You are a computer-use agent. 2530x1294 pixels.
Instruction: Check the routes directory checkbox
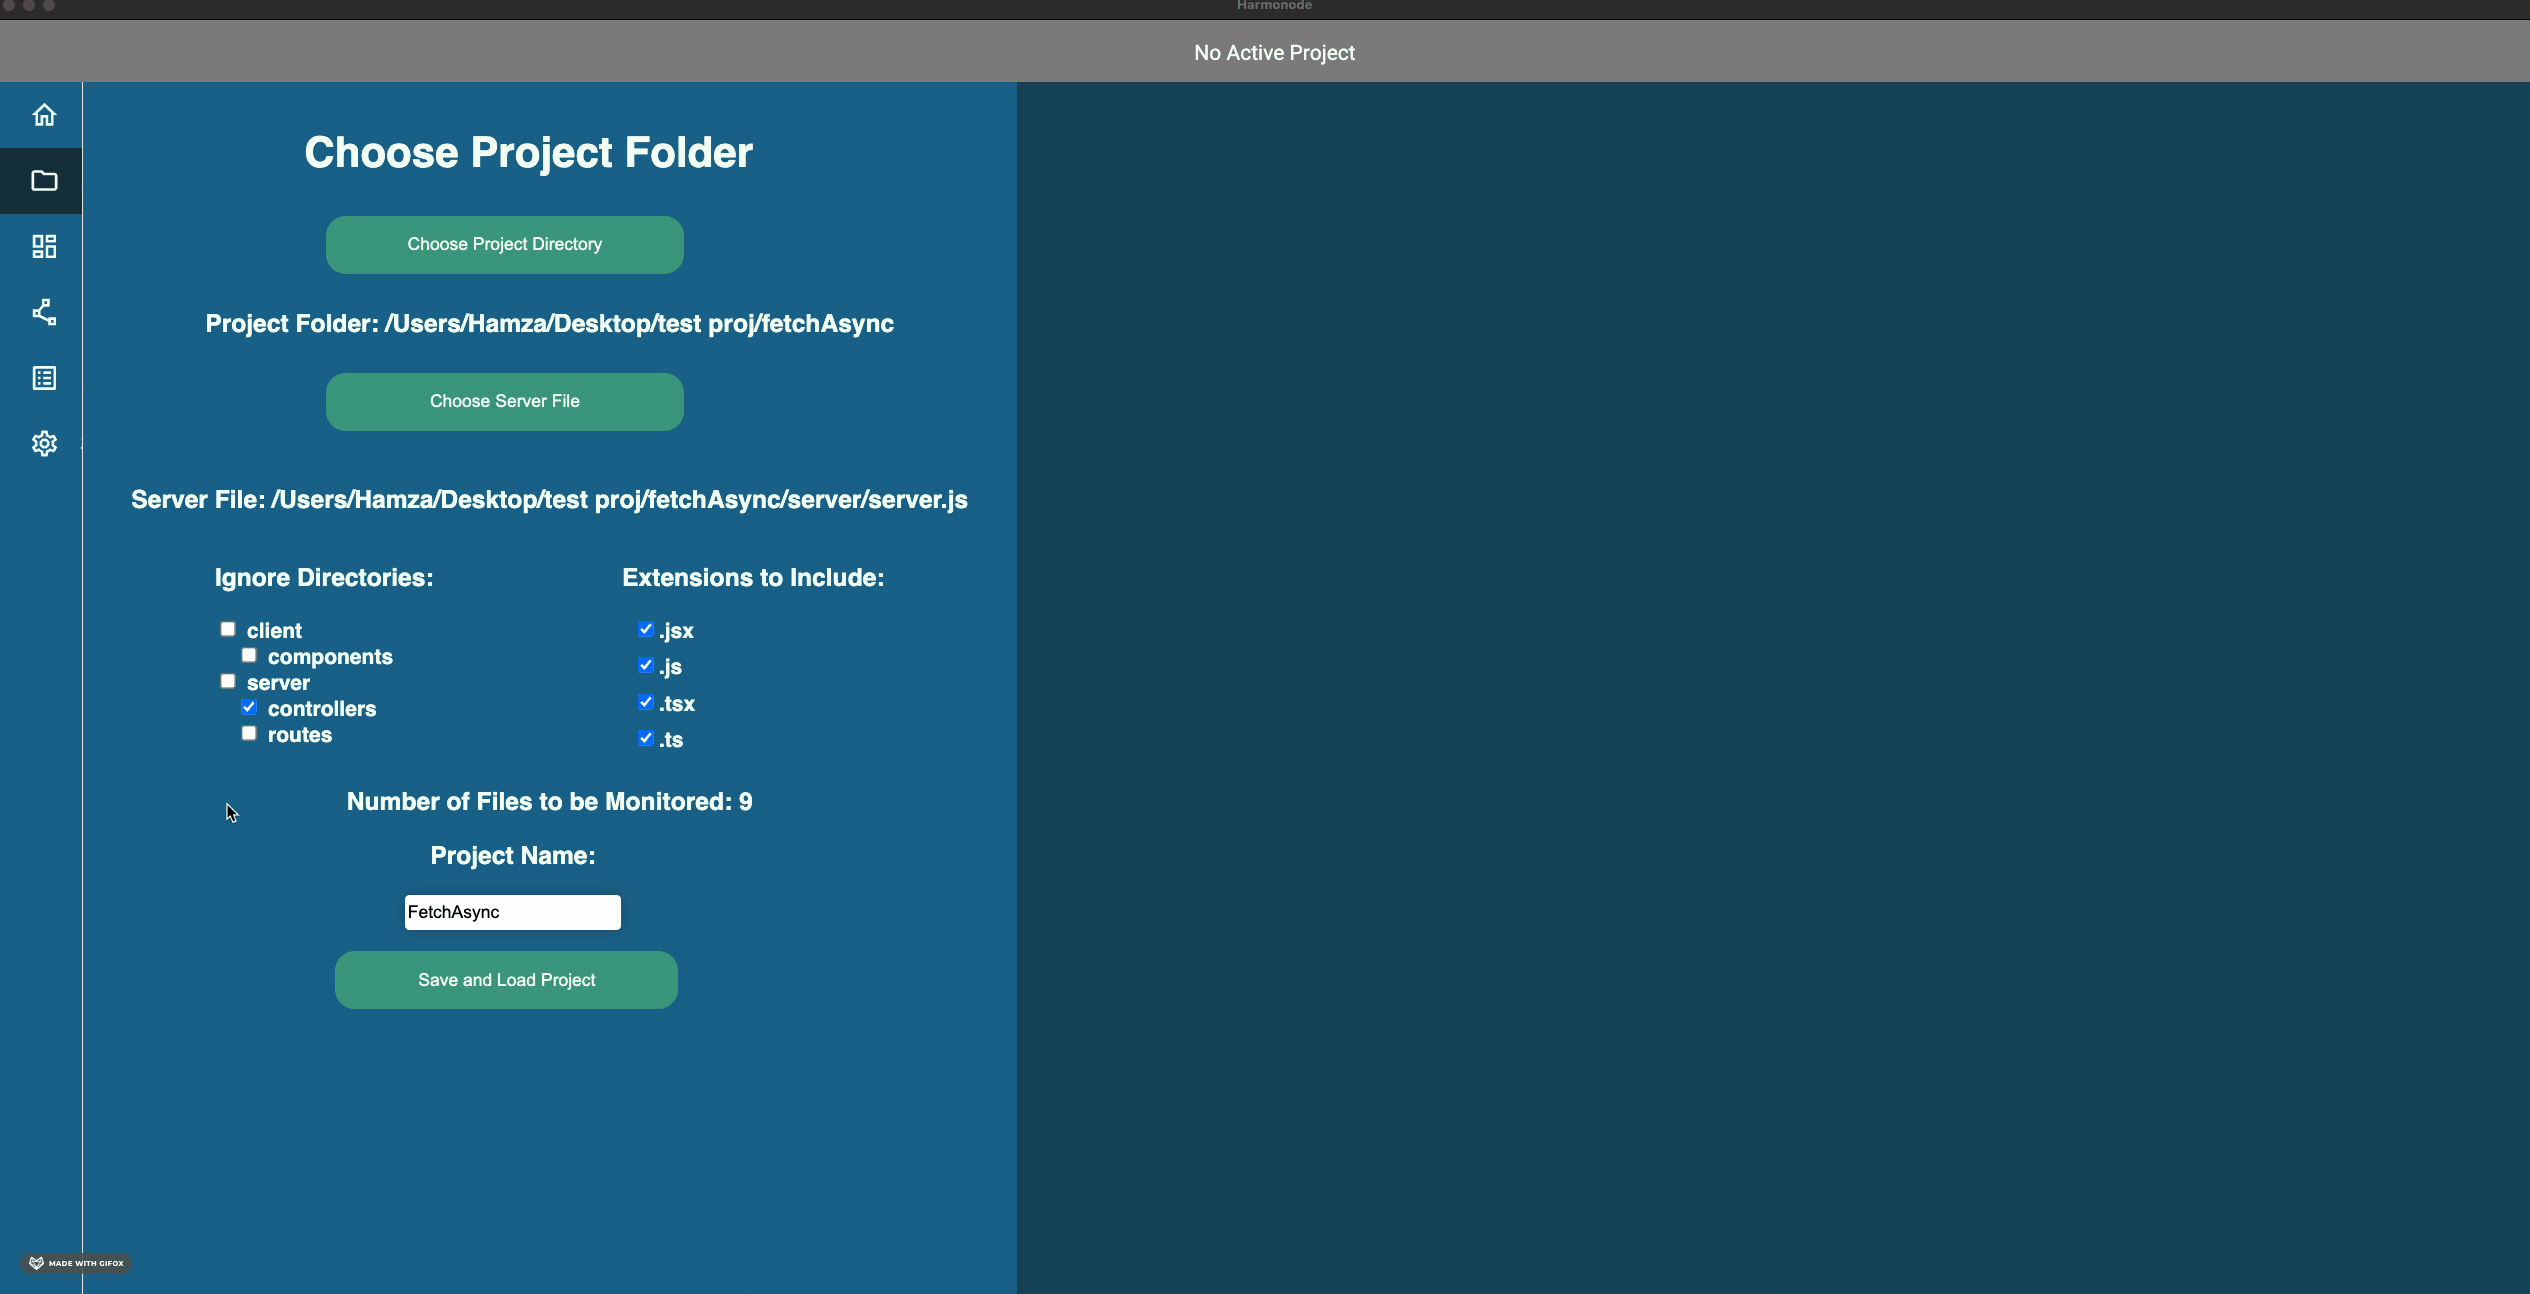point(249,733)
